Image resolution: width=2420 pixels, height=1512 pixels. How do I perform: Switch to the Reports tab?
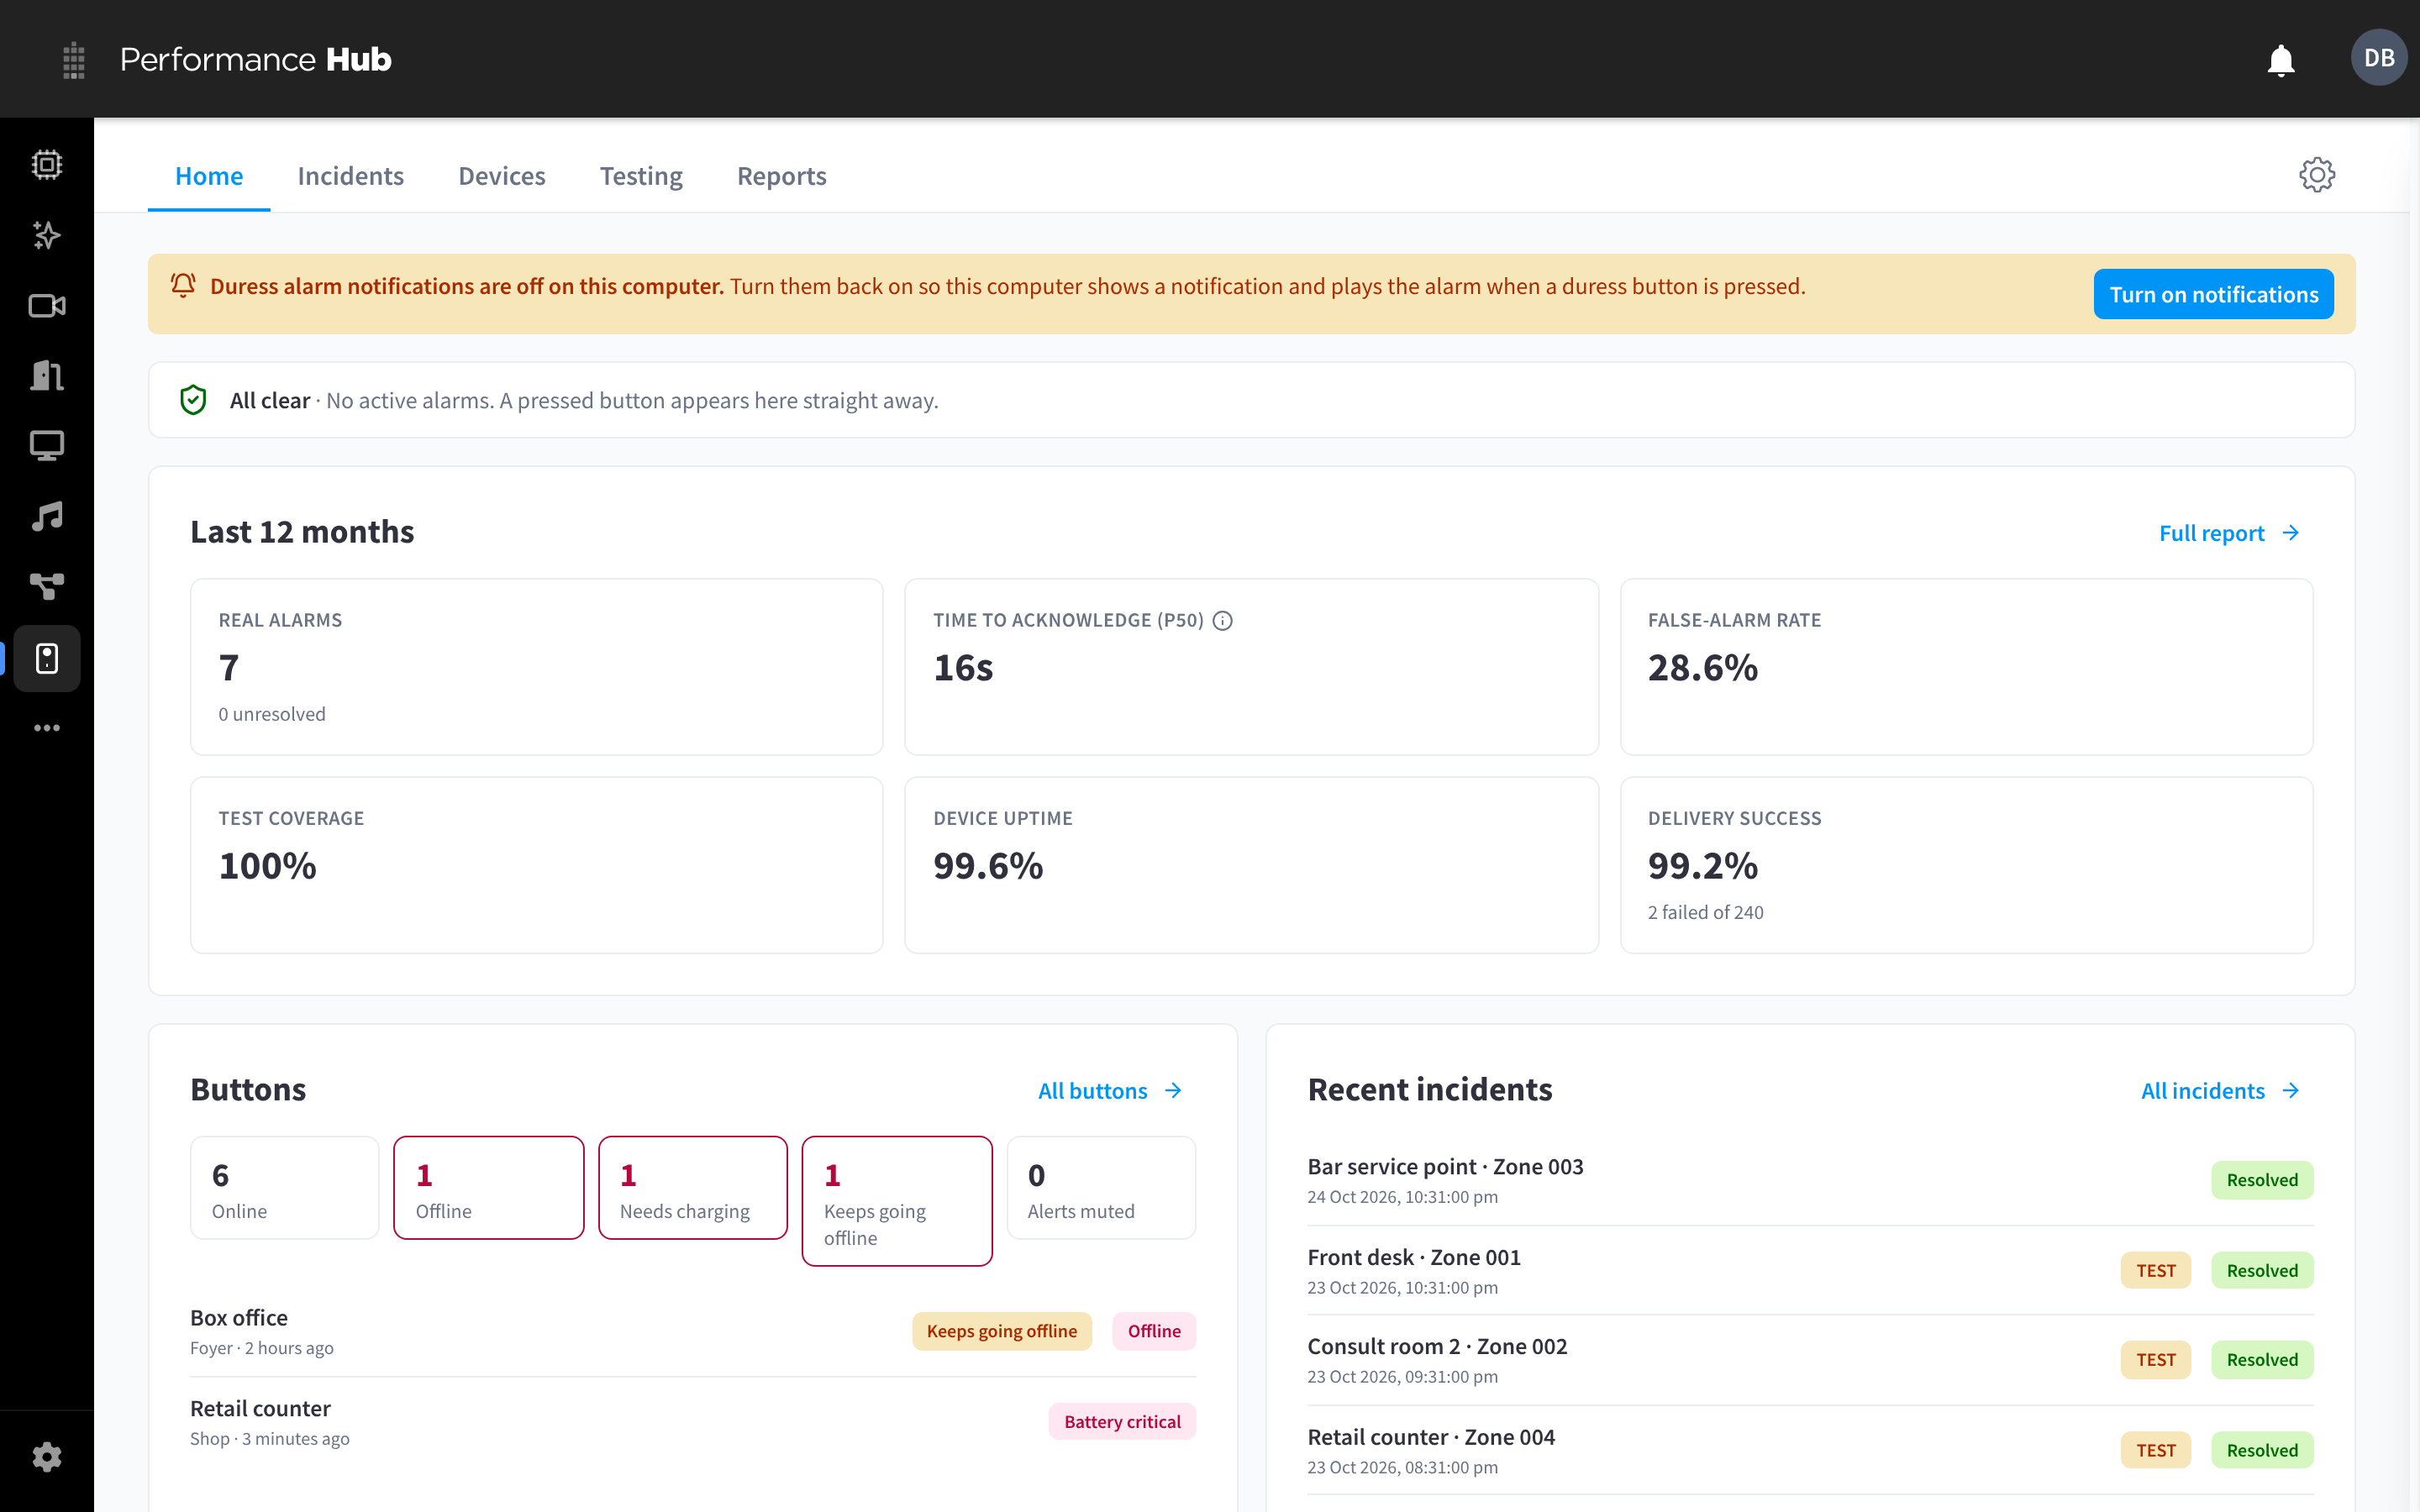781,176
